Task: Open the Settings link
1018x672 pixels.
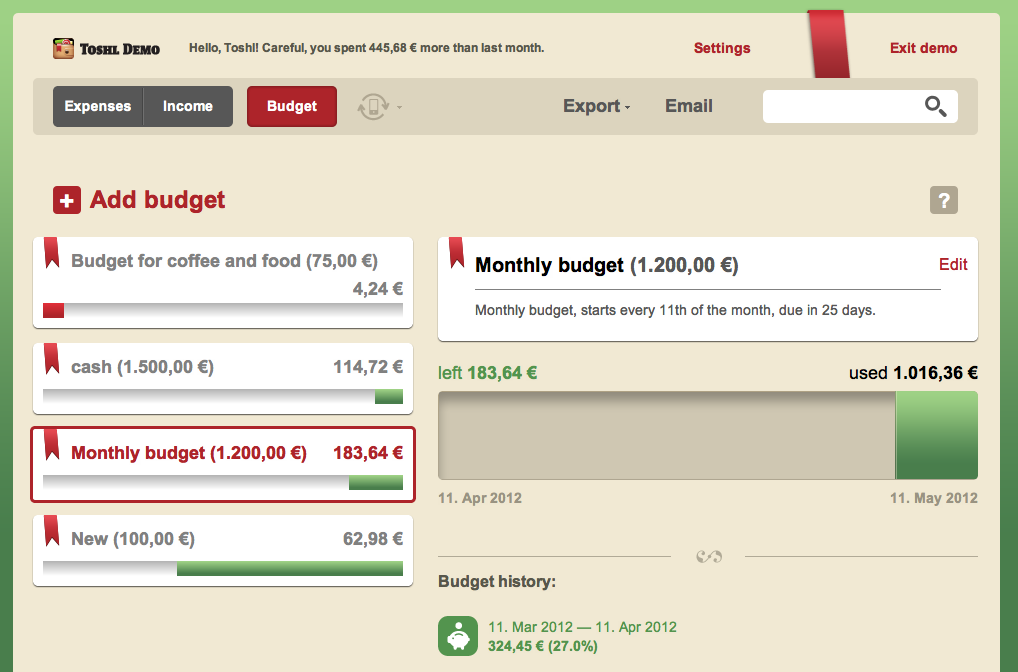Action: [722, 48]
